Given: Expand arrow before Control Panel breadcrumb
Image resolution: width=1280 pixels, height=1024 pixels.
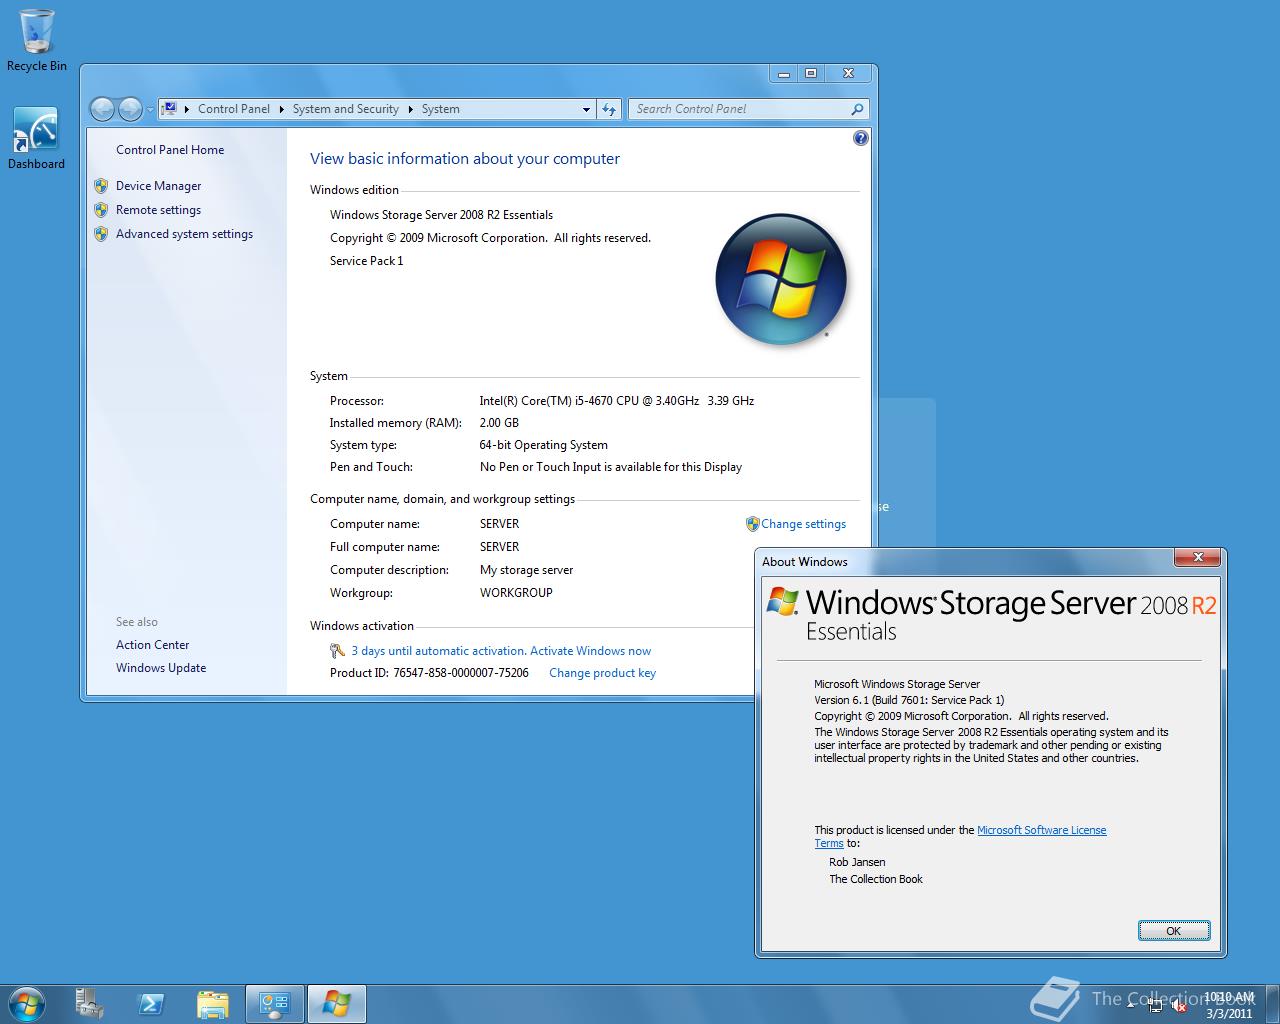Looking at the screenshot, I should click(187, 109).
